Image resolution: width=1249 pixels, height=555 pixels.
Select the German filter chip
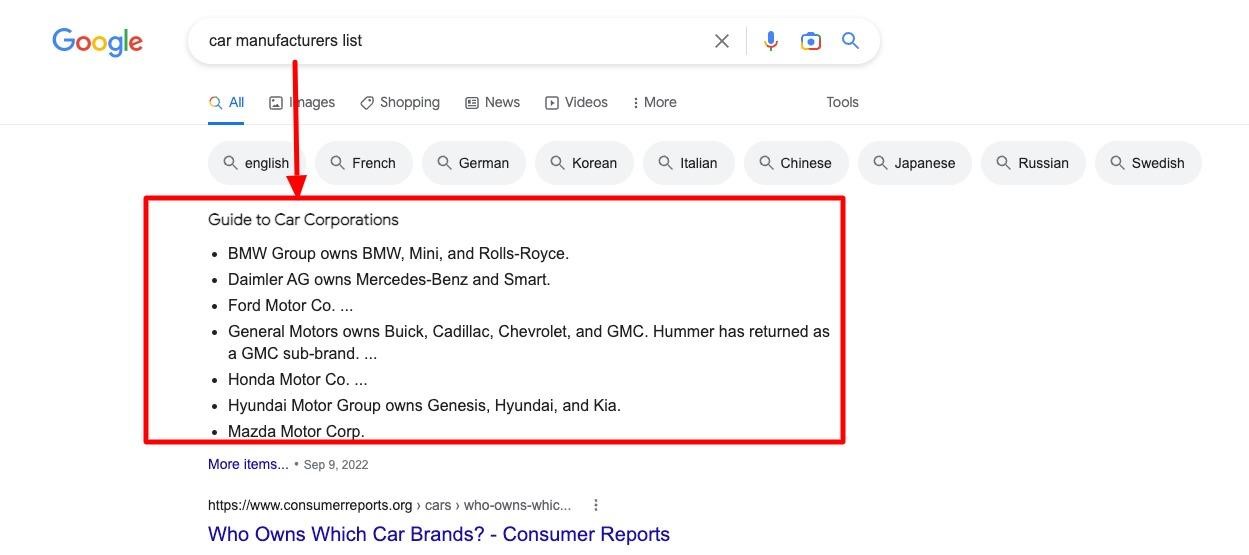coord(474,163)
